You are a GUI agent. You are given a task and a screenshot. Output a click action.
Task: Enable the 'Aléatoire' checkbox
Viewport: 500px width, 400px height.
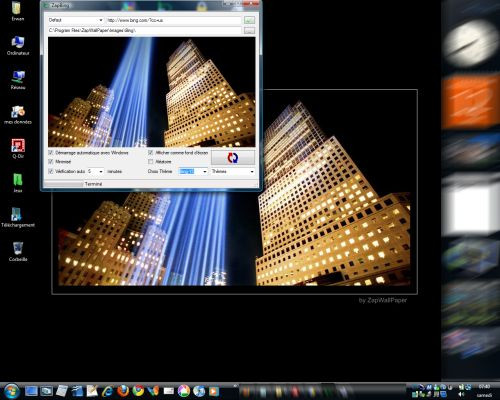tap(150, 161)
